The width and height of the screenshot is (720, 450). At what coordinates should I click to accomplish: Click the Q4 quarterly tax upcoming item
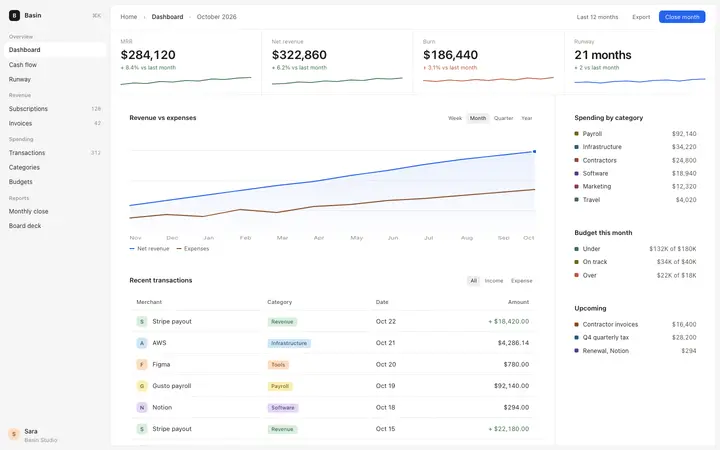[635, 338]
